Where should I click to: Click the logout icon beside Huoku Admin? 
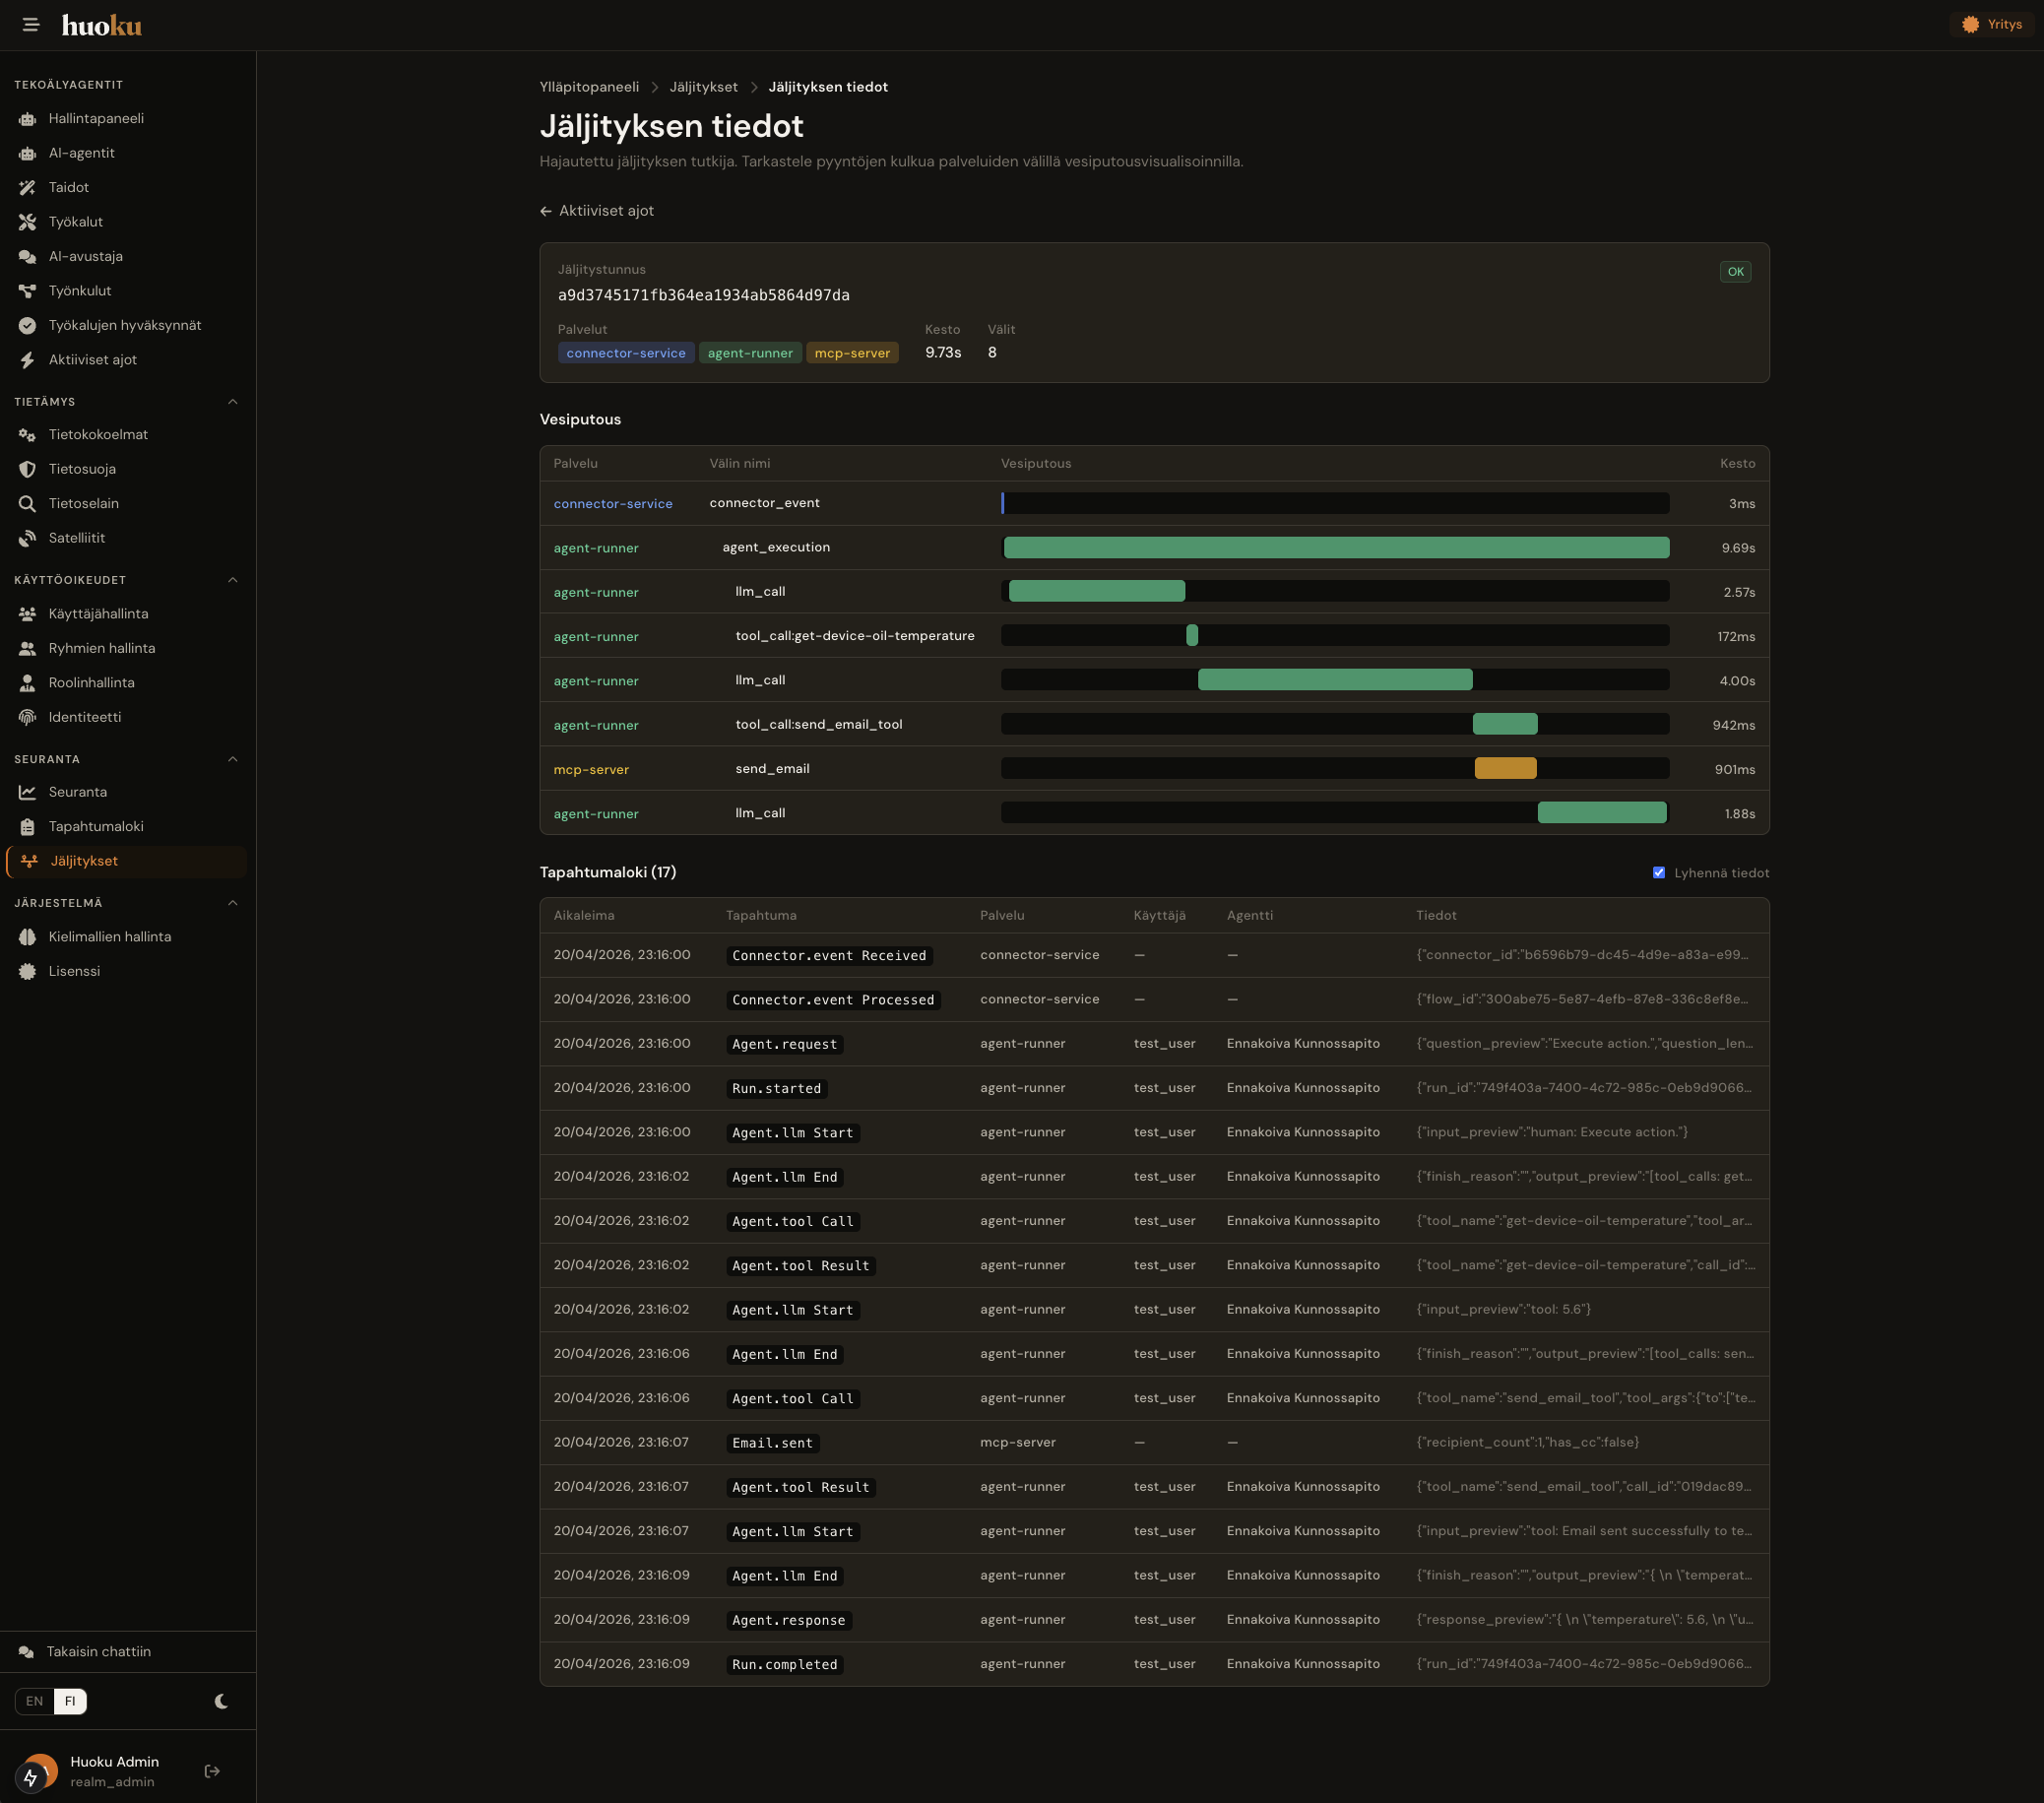[x=212, y=1771]
